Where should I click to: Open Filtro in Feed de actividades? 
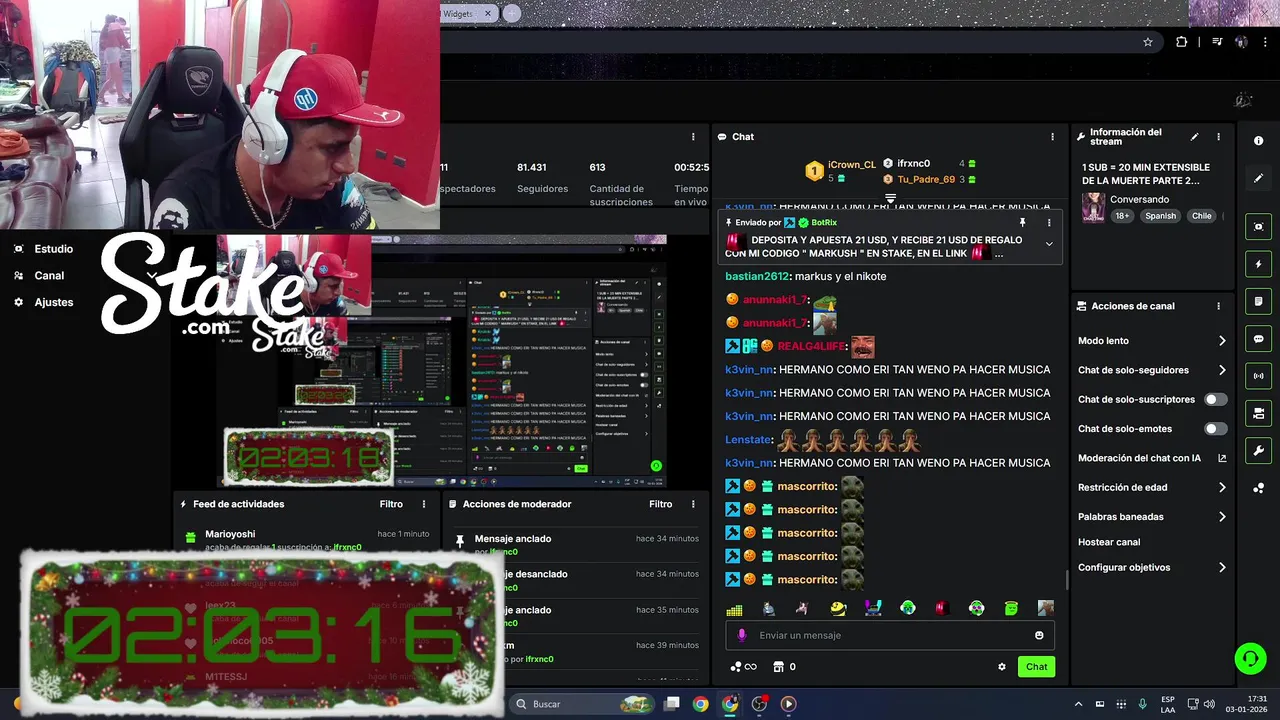[x=391, y=504]
